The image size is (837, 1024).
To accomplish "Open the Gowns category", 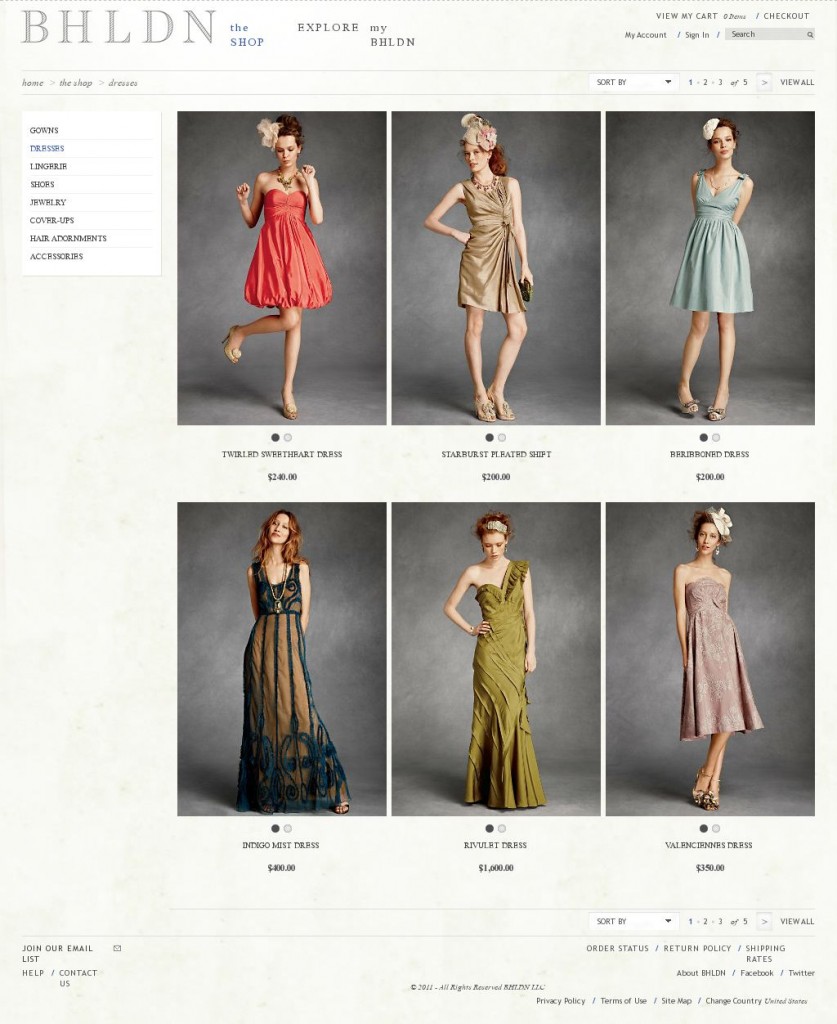I will [44, 131].
